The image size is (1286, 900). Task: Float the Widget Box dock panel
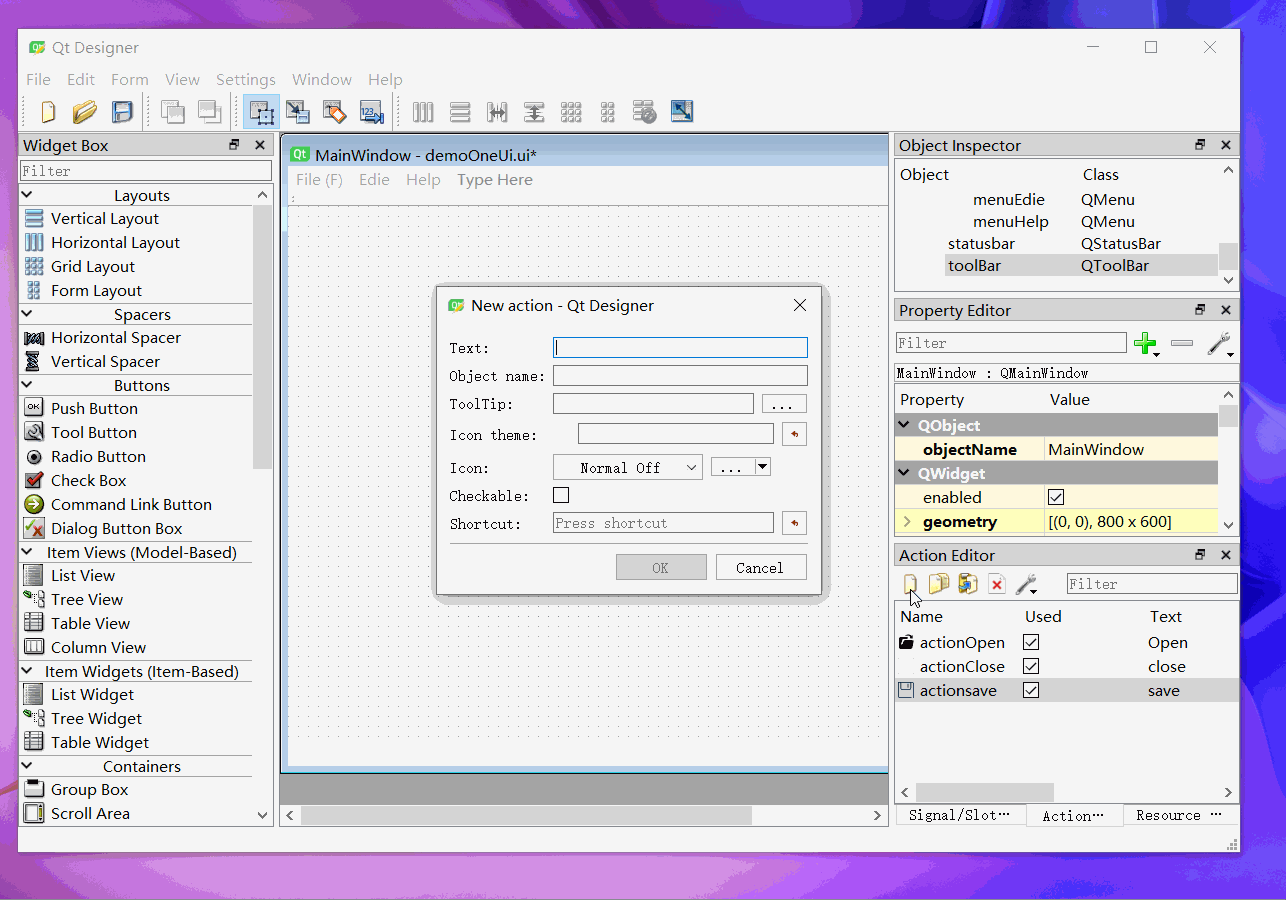[x=234, y=145]
